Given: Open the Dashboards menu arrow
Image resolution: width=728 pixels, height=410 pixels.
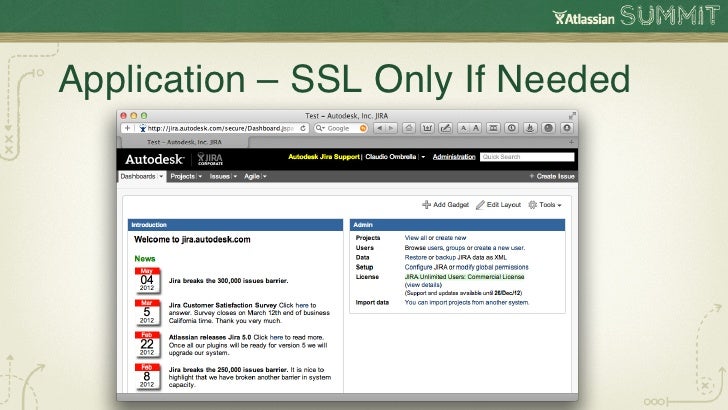Looking at the screenshot, I should pyautogui.click(x=161, y=176).
